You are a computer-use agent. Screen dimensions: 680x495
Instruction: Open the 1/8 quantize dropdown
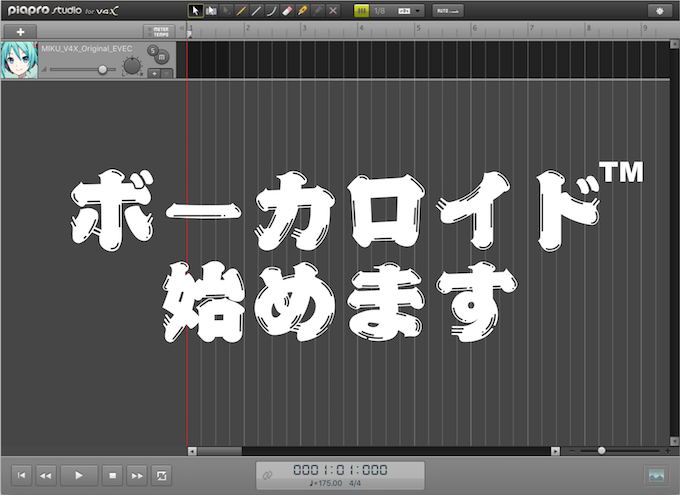pyautogui.click(x=397, y=11)
